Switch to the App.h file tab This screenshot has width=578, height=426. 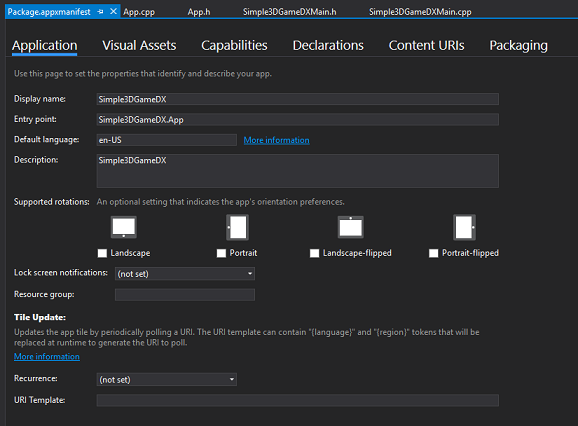tap(199, 12)
